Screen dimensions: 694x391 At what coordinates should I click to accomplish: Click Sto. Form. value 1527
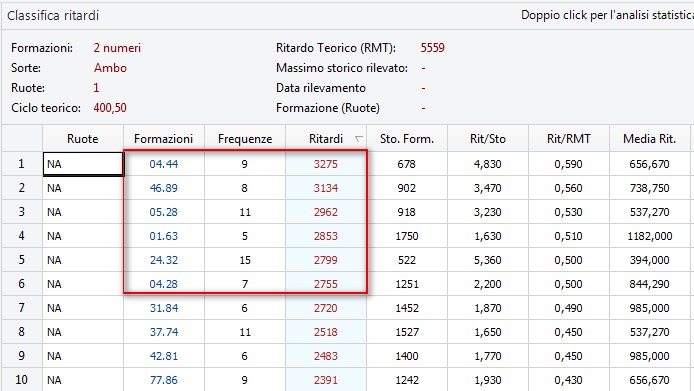pos(407,332)
